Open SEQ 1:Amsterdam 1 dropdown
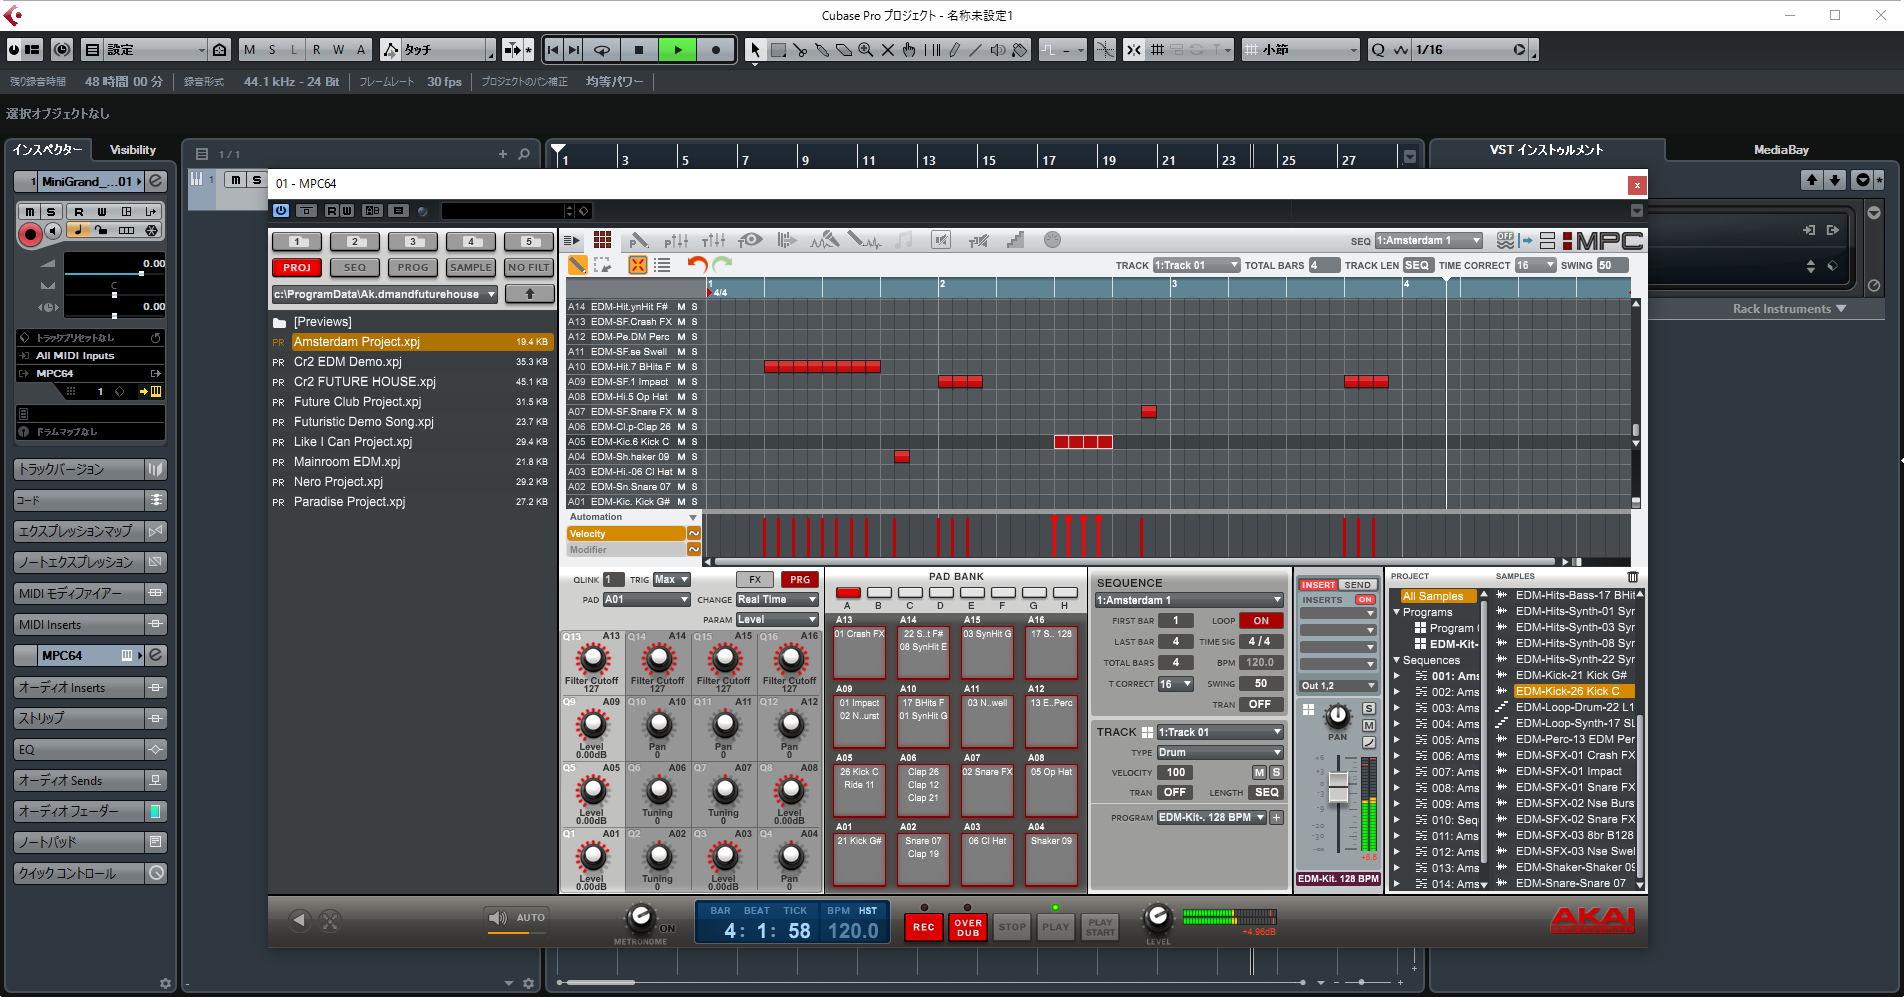The image size is (1904, 997). pyautogui.click(x=1429, y=240)
